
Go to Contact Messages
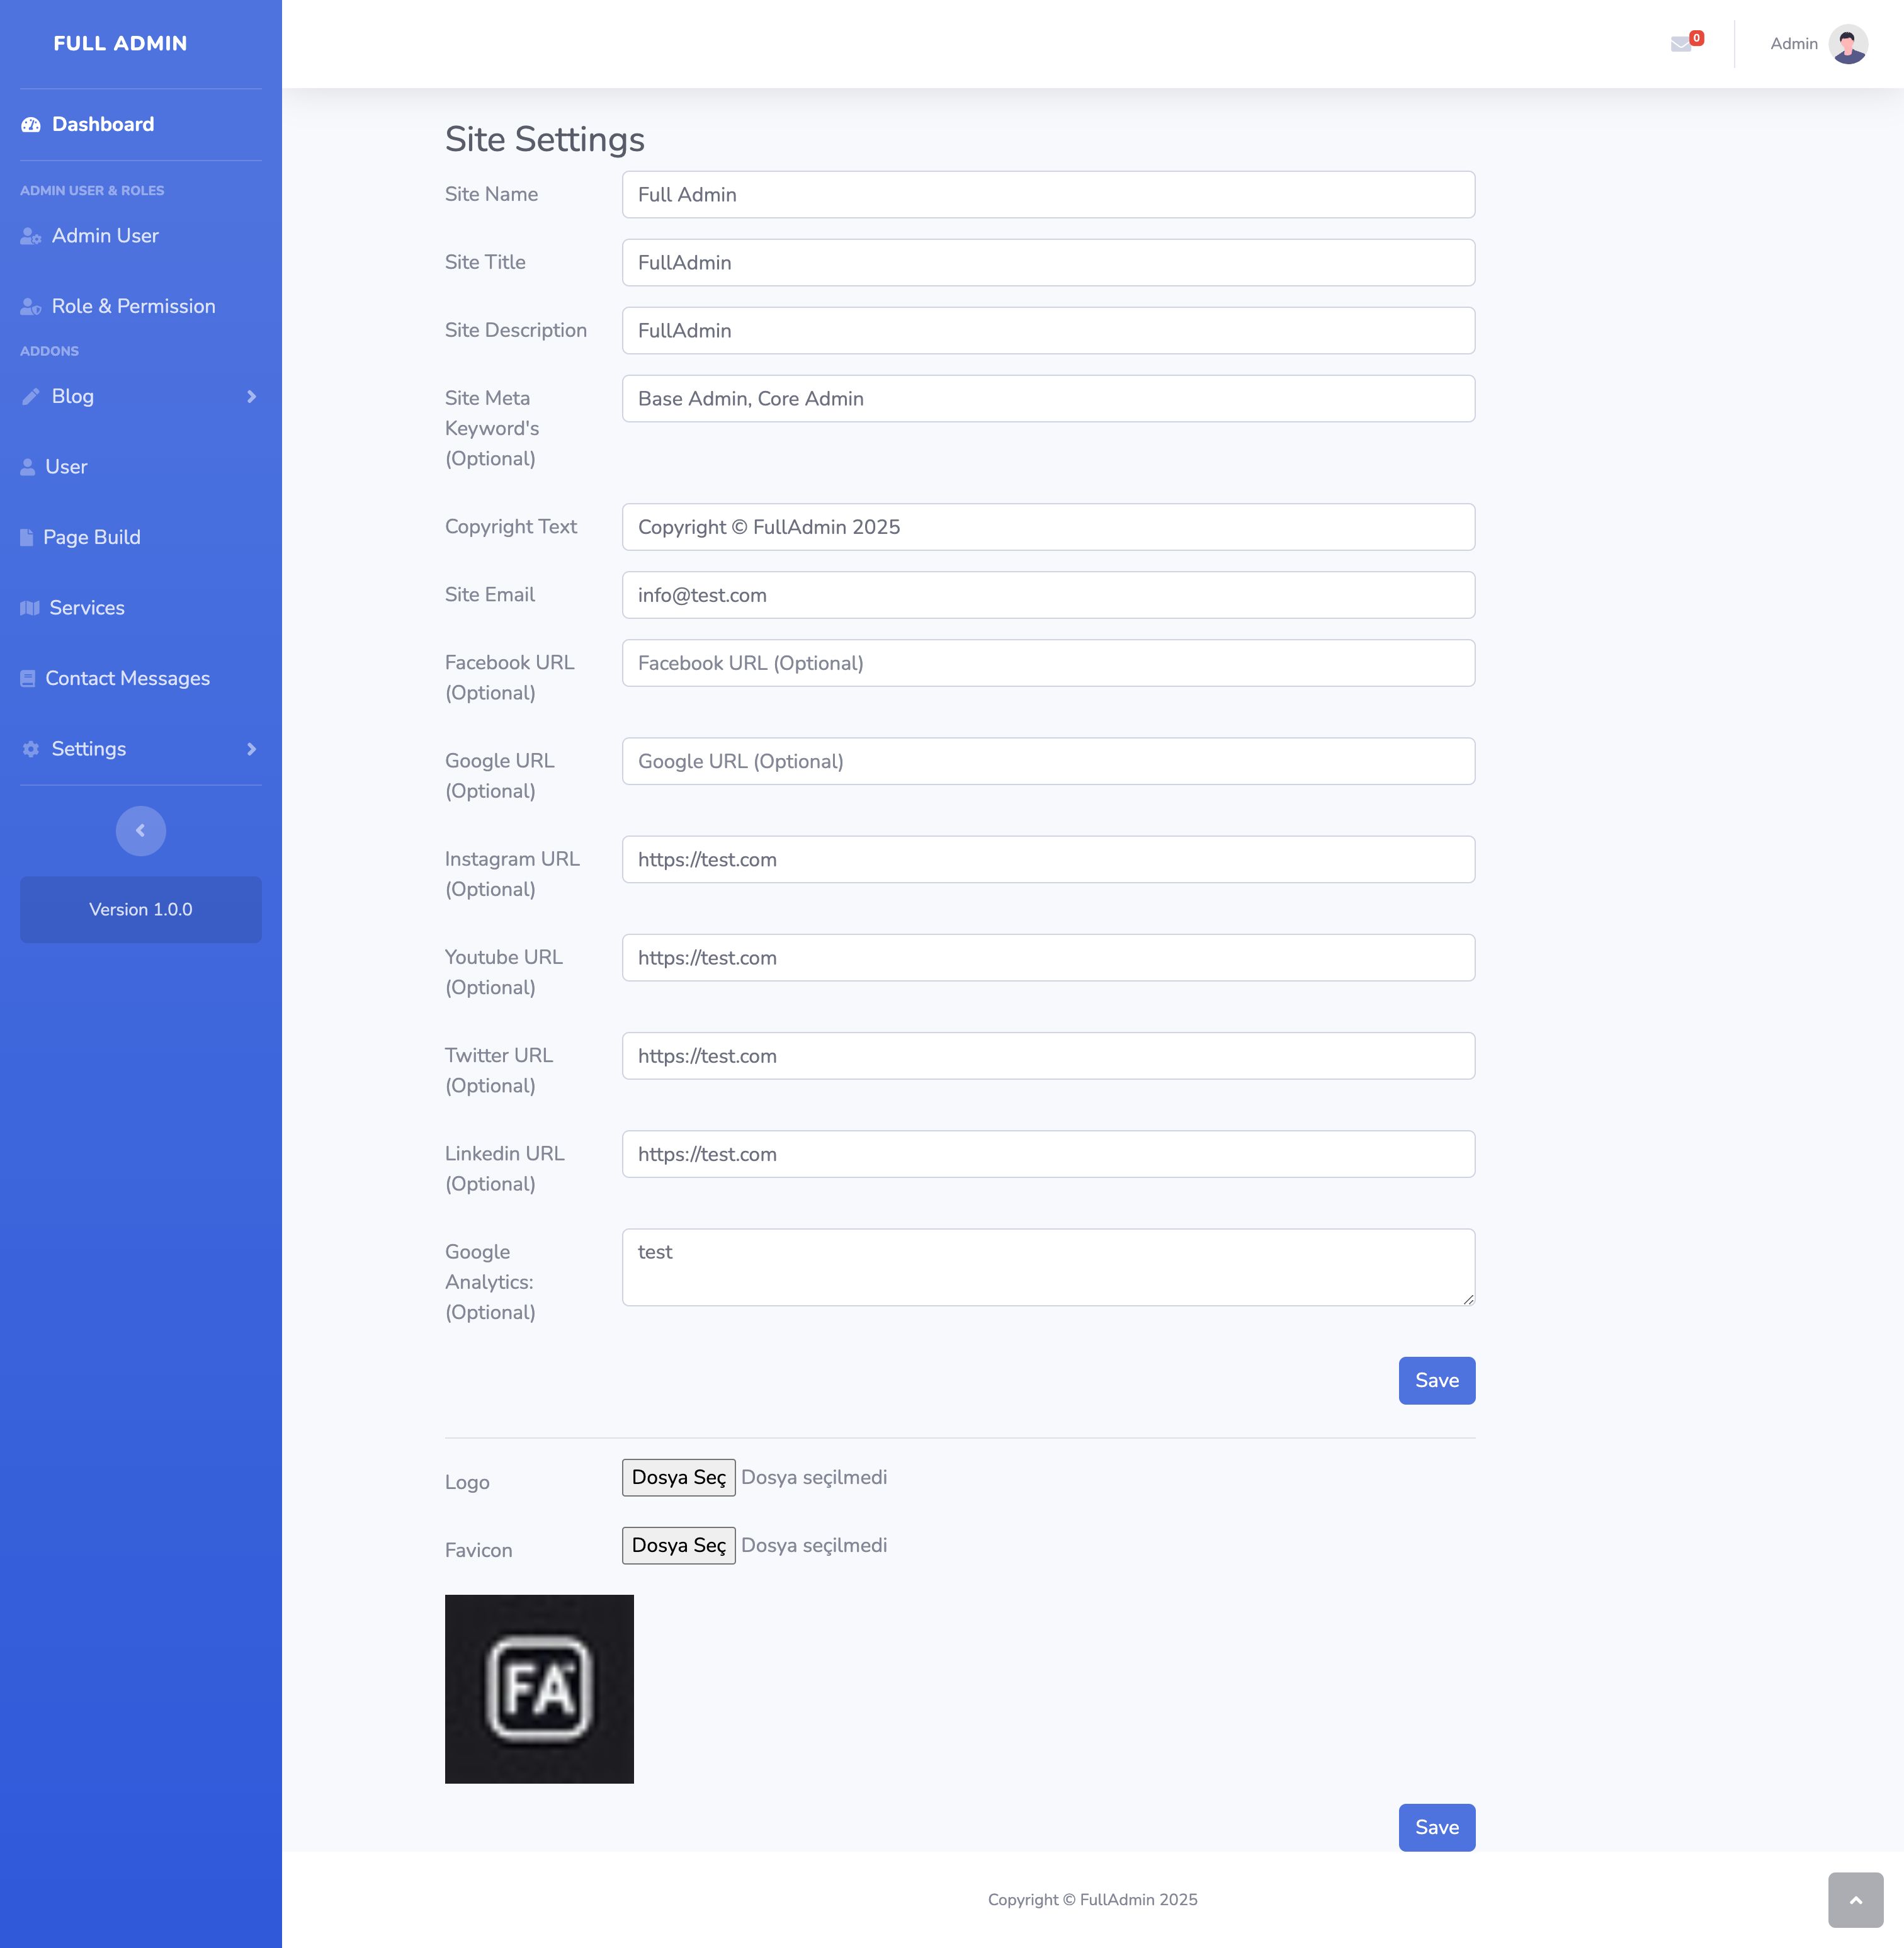[127, 678]
